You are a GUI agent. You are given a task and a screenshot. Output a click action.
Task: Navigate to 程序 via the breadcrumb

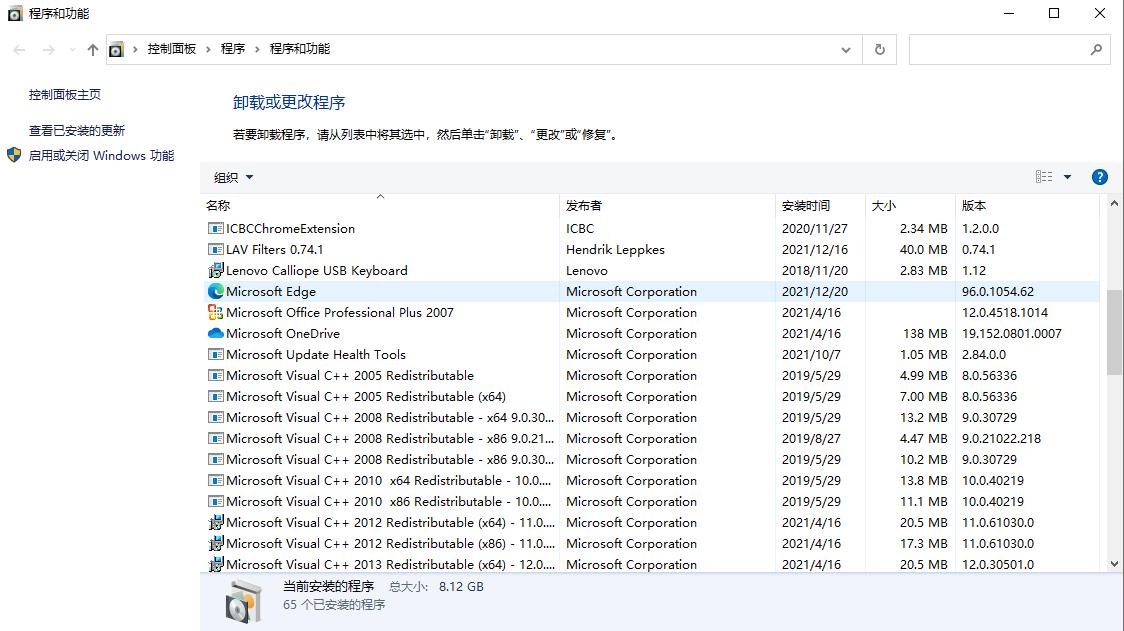click(233, 46)
